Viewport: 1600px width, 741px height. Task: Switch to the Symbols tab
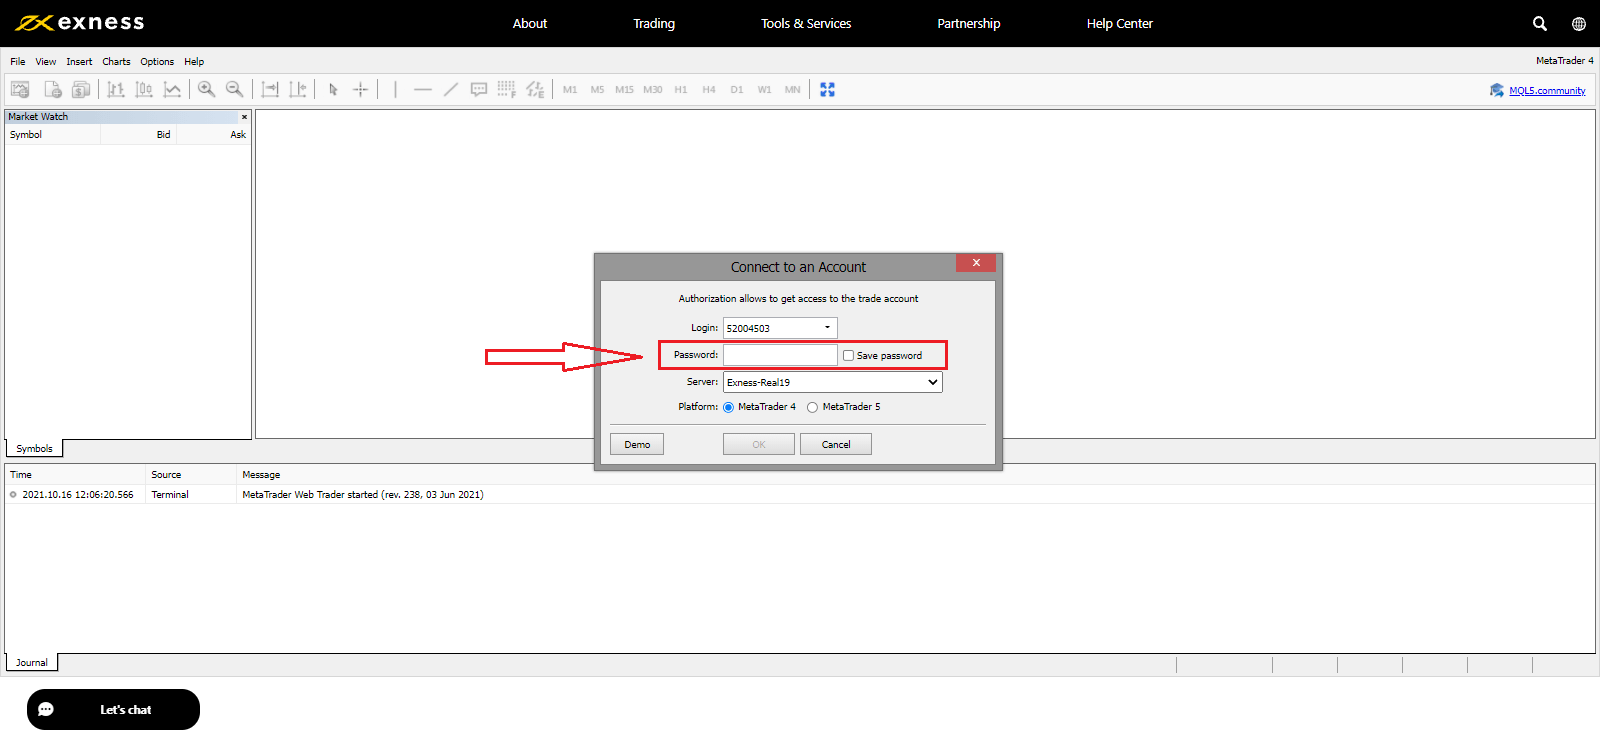coord(34,449)
